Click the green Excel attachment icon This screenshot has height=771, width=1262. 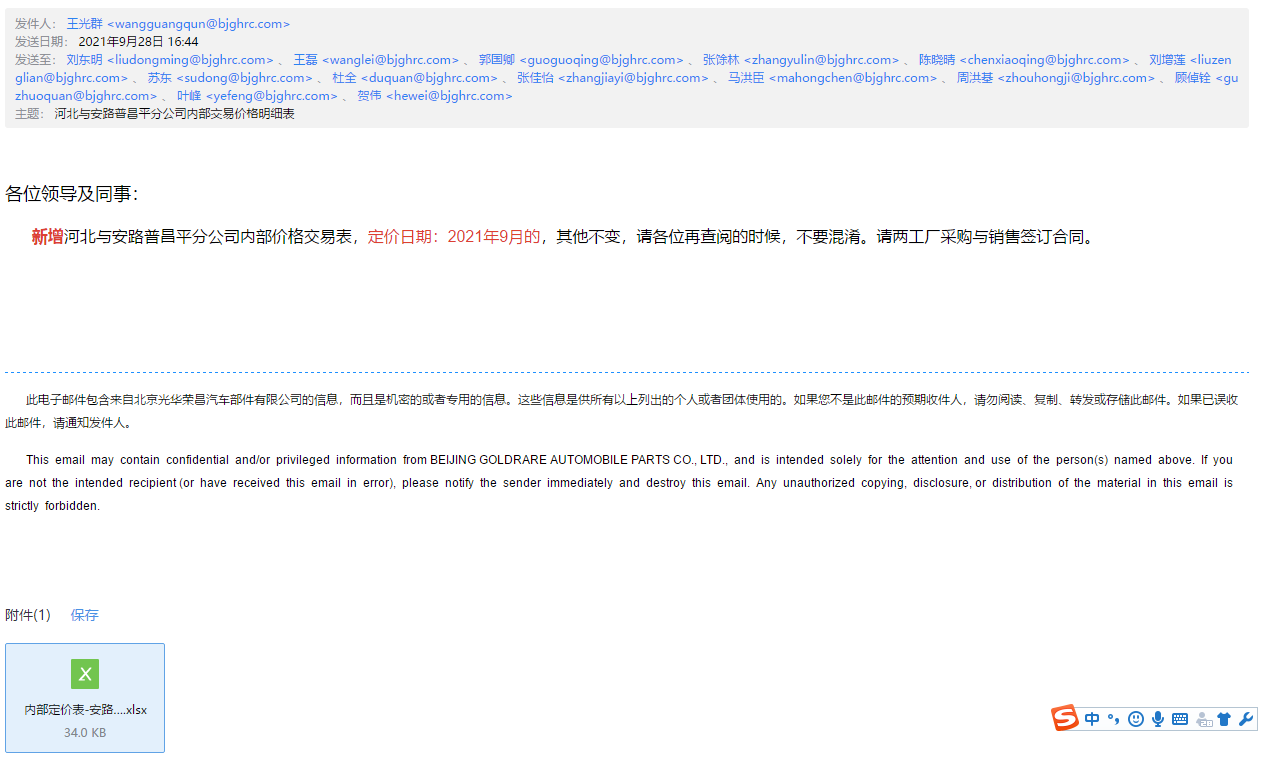tap(85, 674)
